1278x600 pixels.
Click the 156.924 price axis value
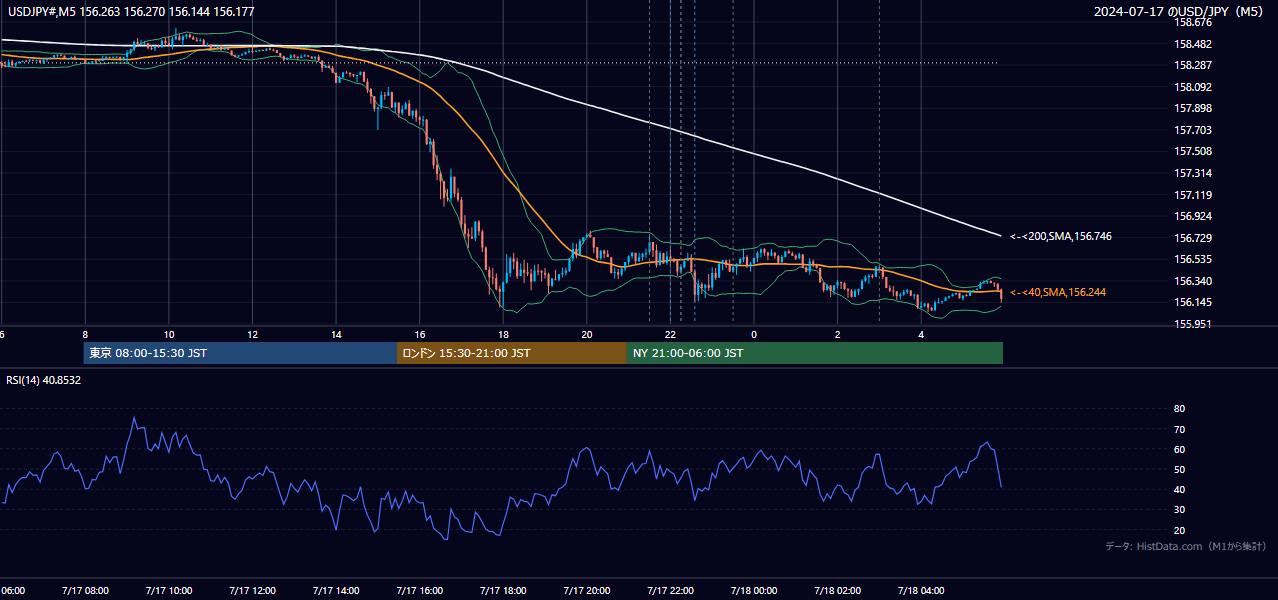[x=1193, y=216]
